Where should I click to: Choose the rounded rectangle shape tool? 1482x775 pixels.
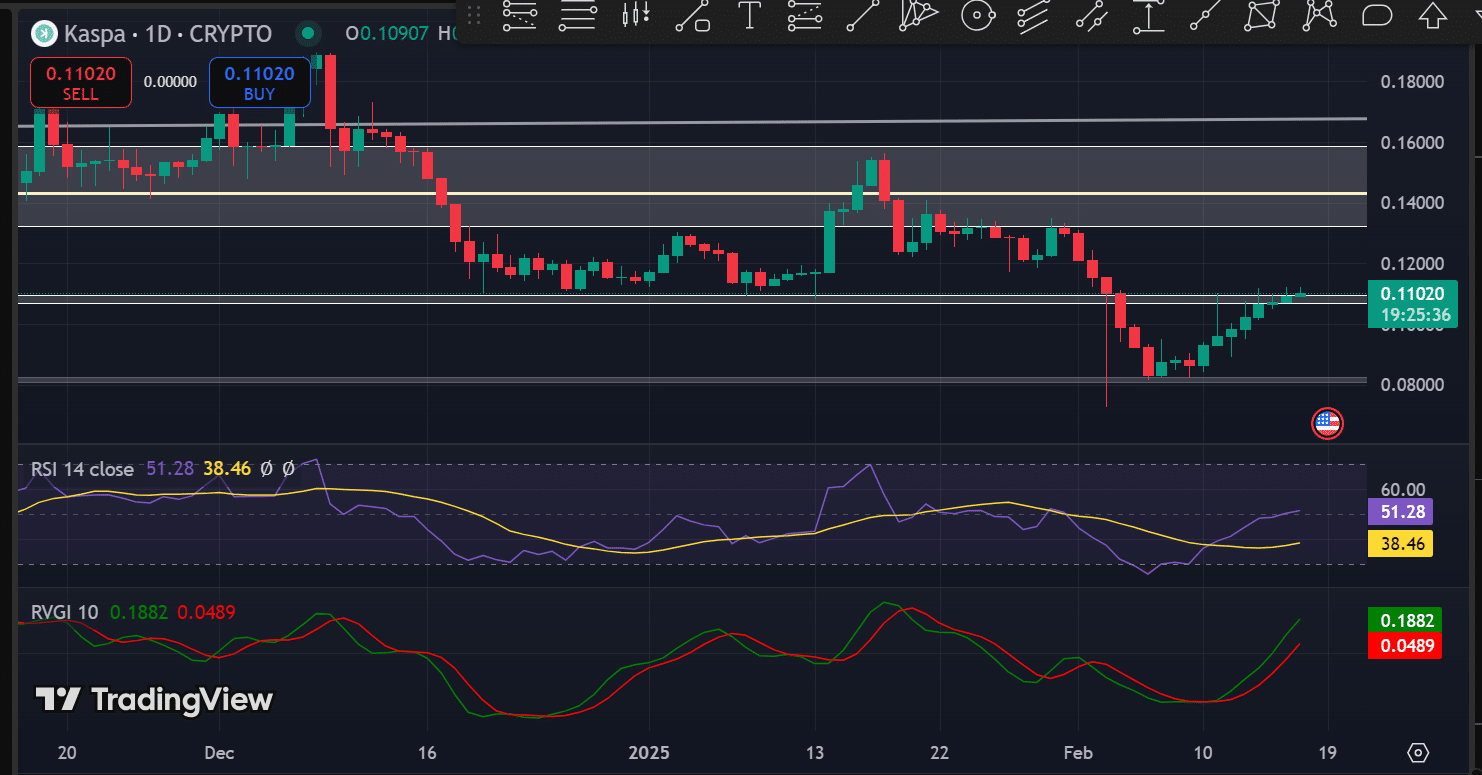(1377, 14)
